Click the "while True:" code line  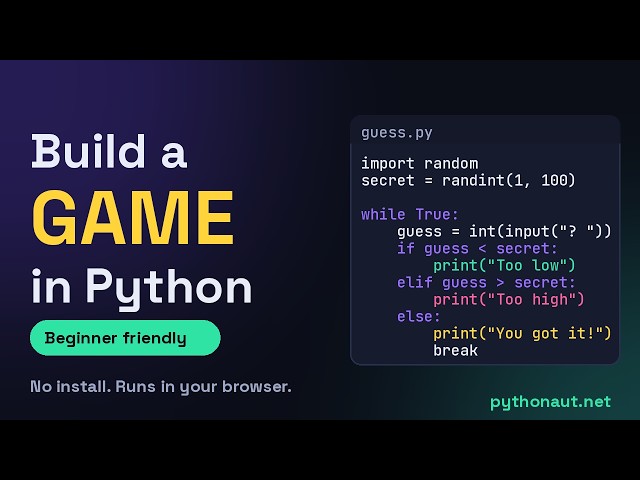point(410,214)
